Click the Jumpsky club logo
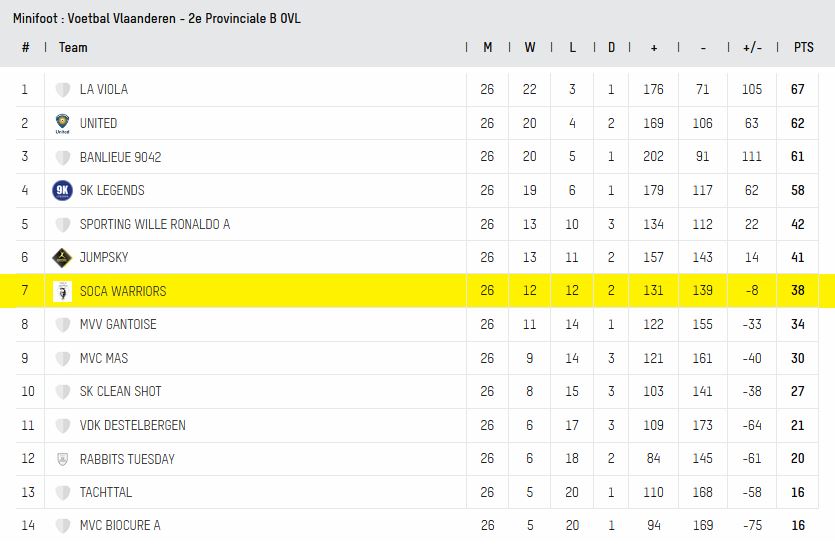This screenshot has width=835, height=549. (62, 258)
